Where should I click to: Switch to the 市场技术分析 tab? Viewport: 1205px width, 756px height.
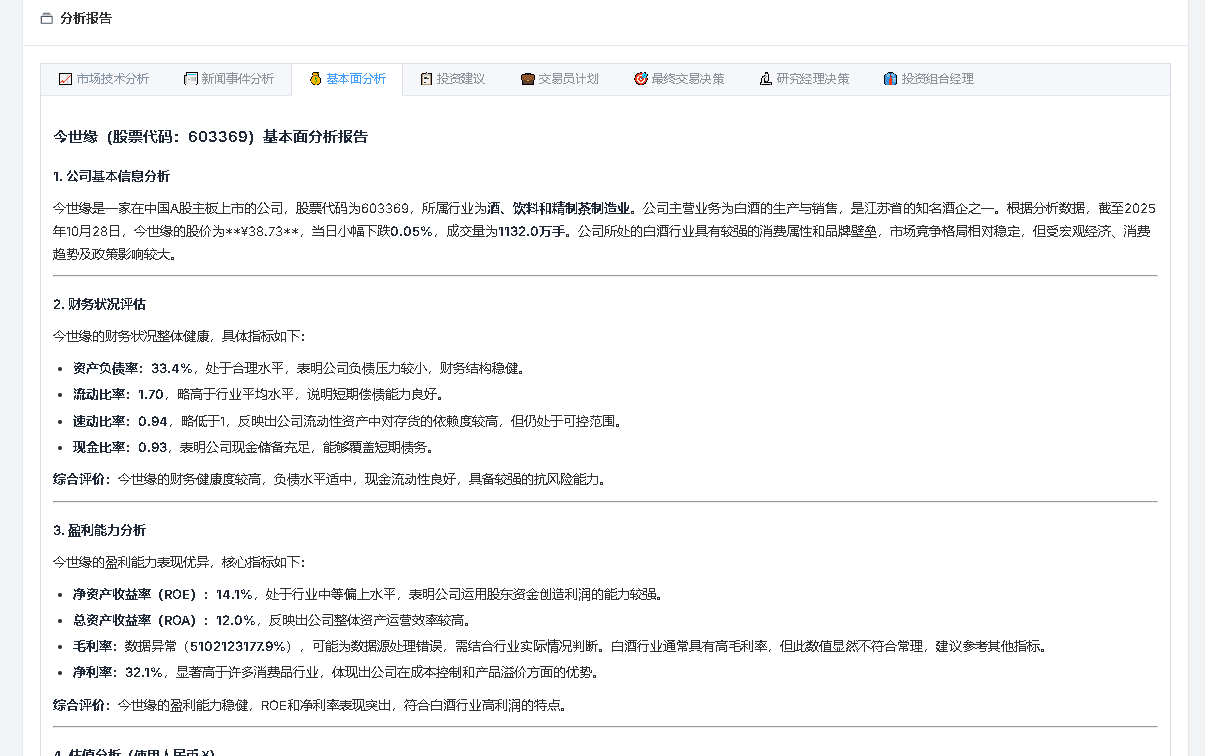coord(104,79)
